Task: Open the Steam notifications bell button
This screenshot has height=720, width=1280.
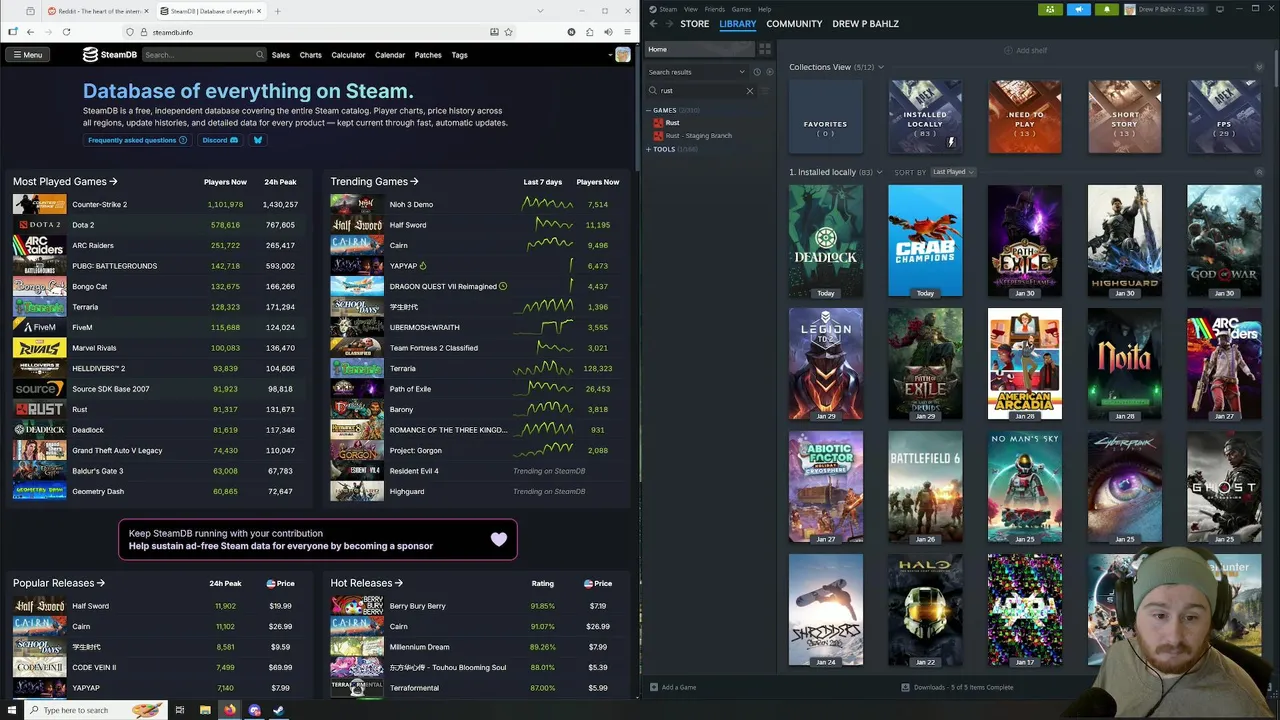Action: [1107, 9]
